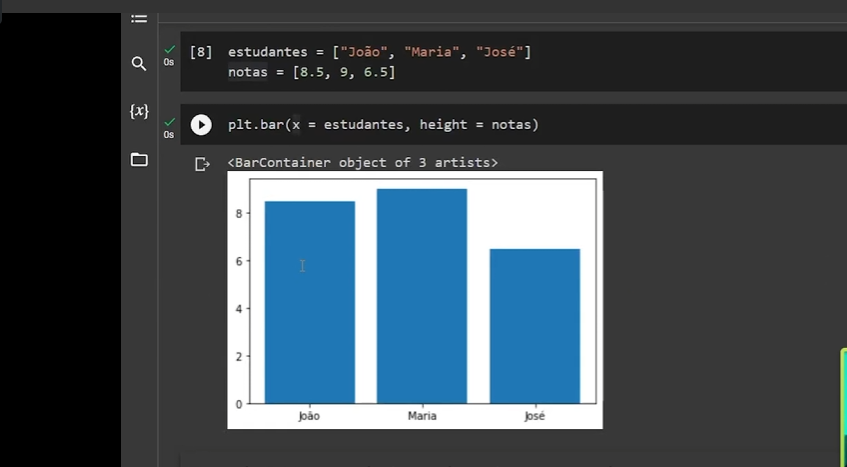Click the "Maria" string in the code
The image size is (847, 467).
pos(432,52)
